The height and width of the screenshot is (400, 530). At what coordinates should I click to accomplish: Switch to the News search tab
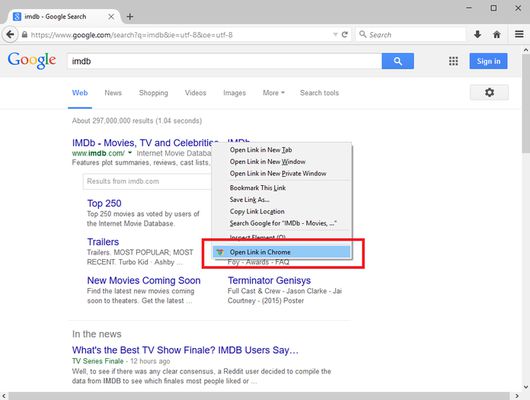(x=113, y=93)
